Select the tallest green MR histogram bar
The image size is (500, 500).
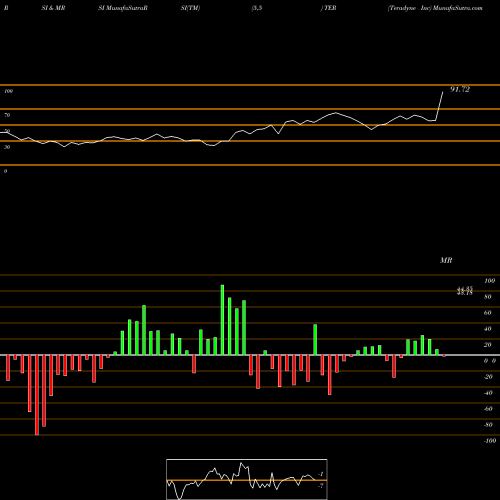coord(222,320)
